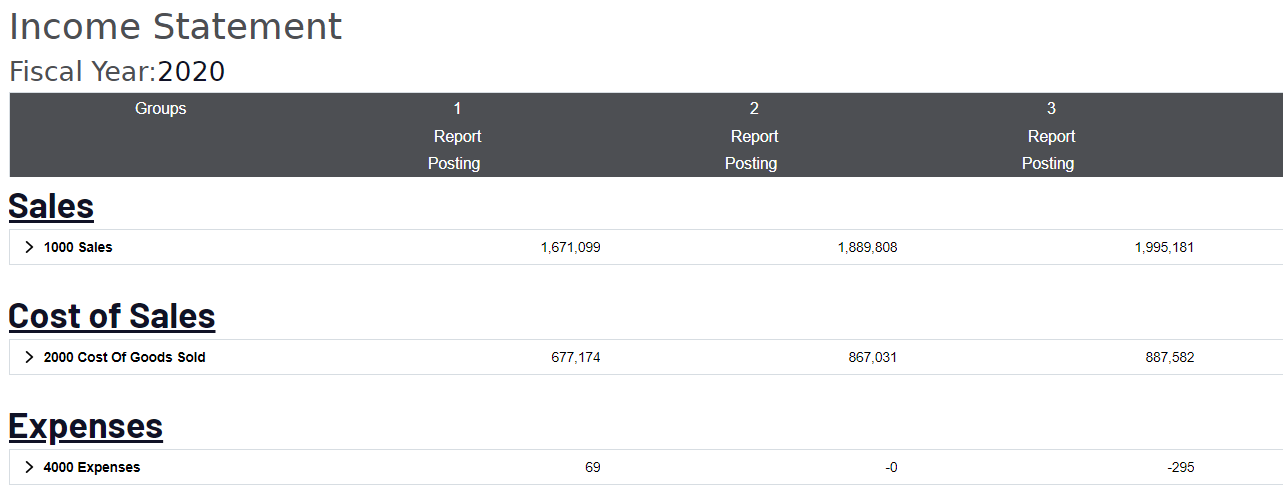Click the group 1 column header
Image resolution: width=1283 pixels, height=490 pixels.
457,108
